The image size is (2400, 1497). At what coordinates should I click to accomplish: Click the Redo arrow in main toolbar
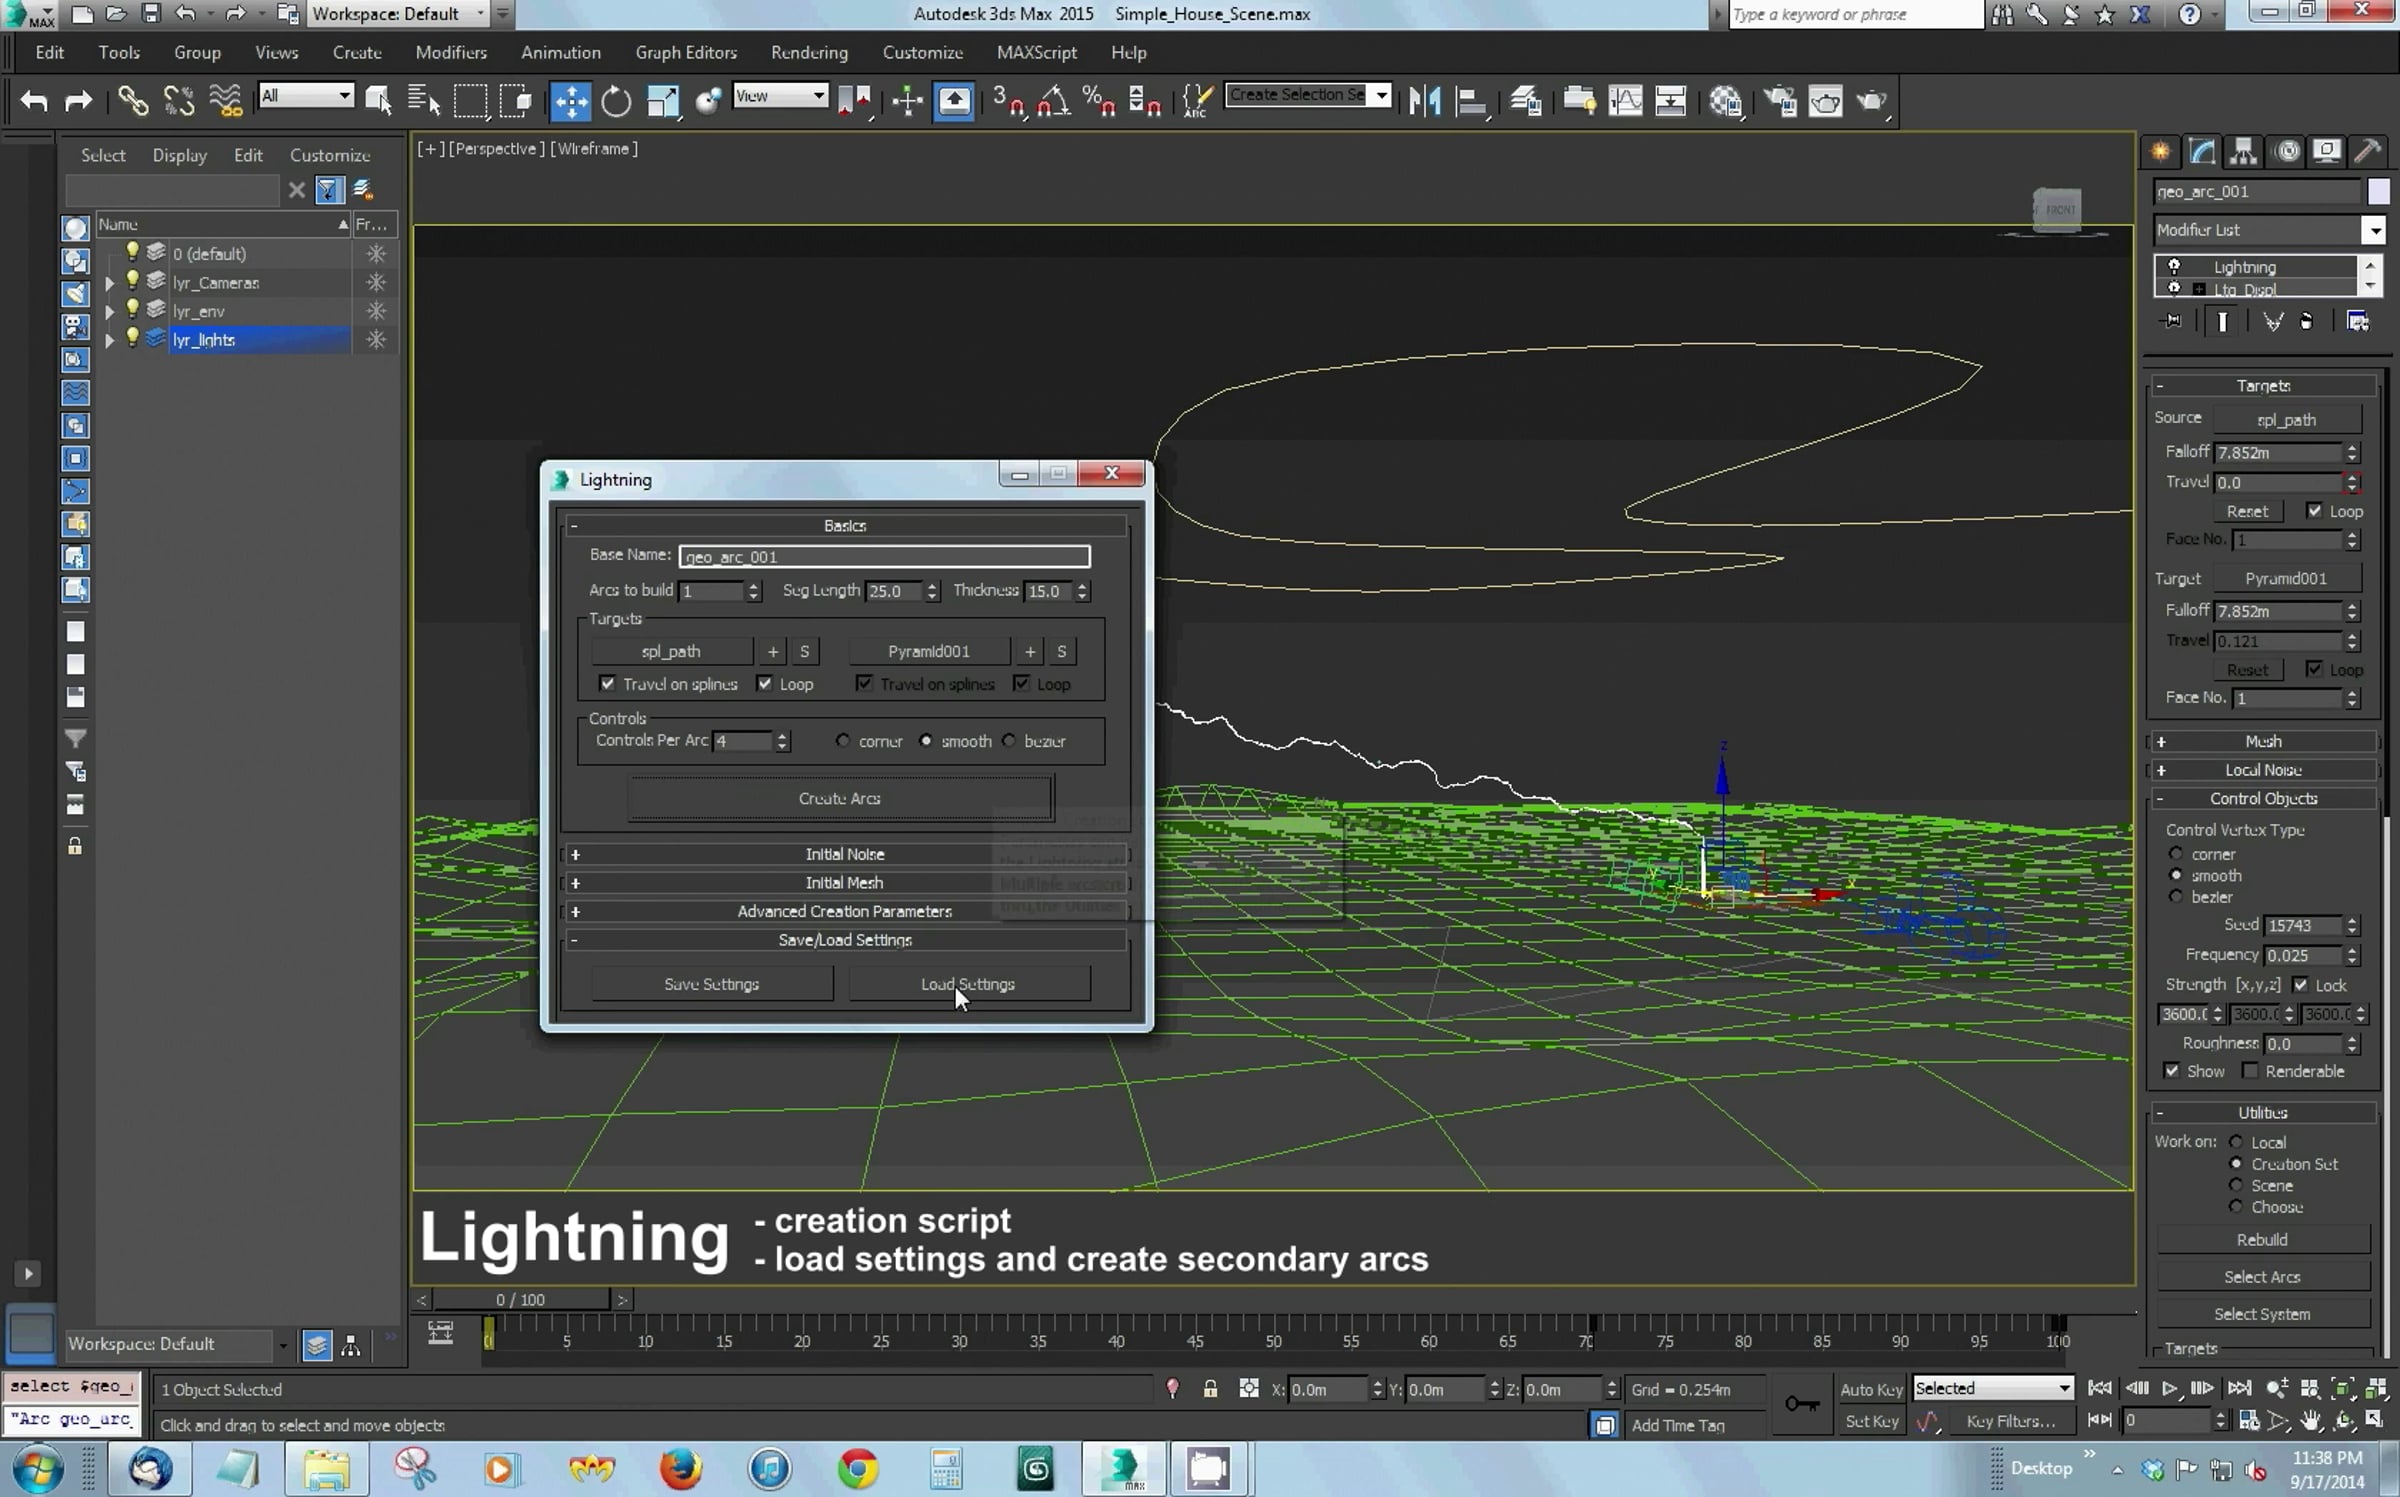pyautogui.click(x=78, y=101)
